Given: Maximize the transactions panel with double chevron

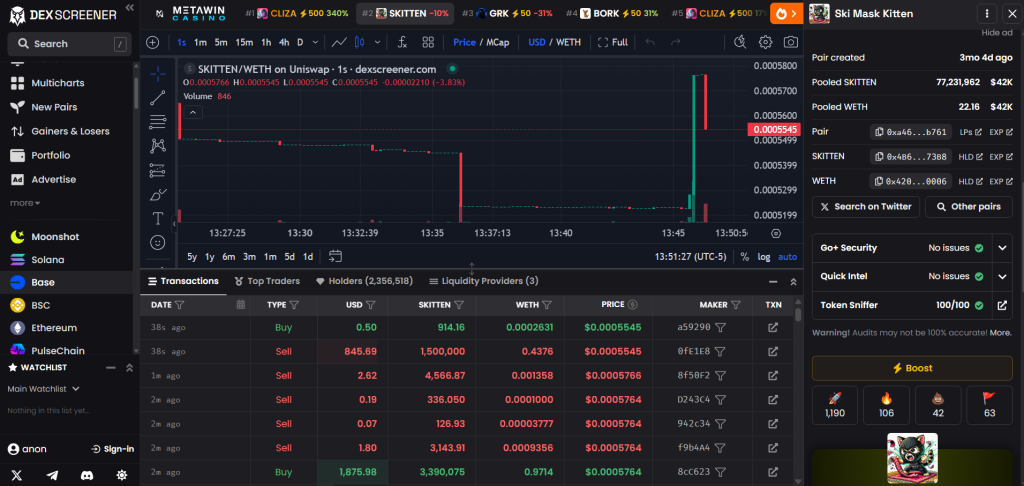Looking at the screenshot, I should tap(793, 282).
